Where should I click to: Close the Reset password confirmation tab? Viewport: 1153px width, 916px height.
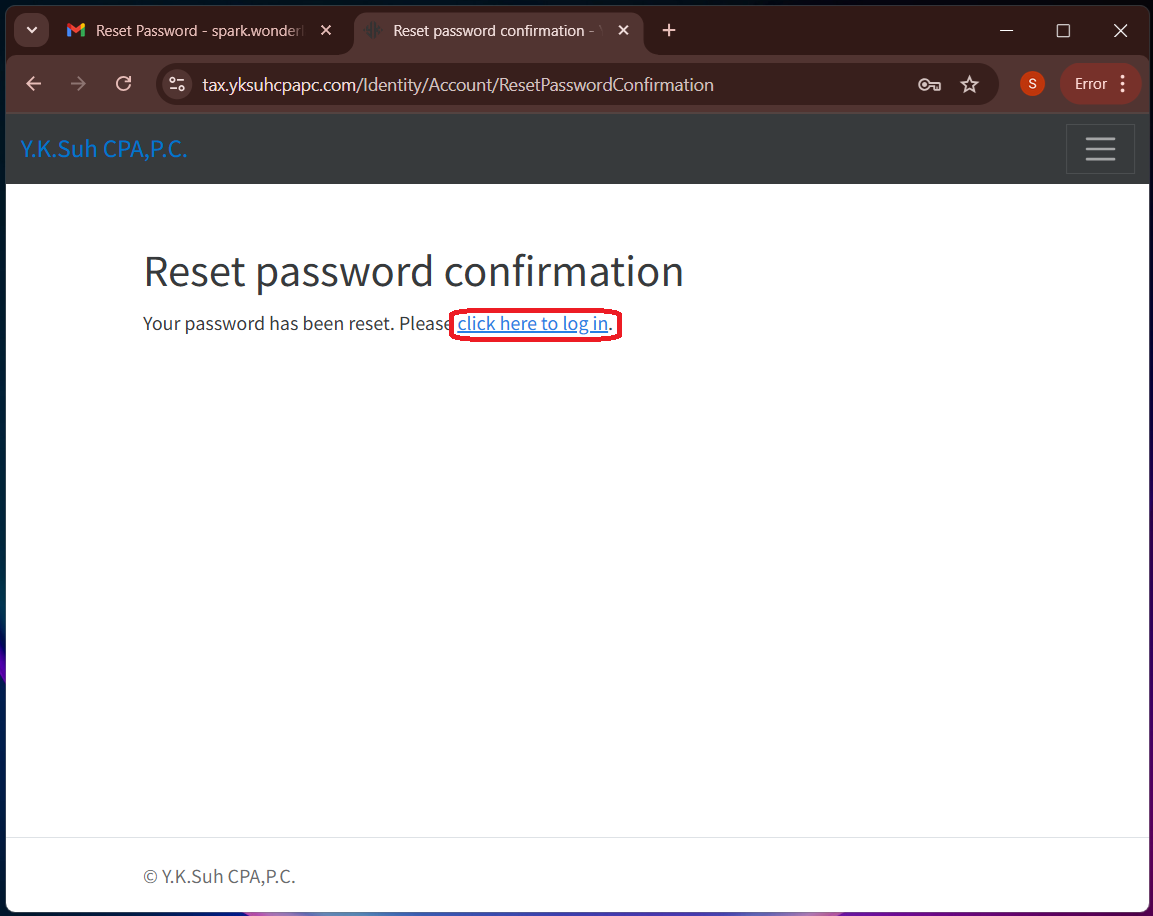pos(624,30)
